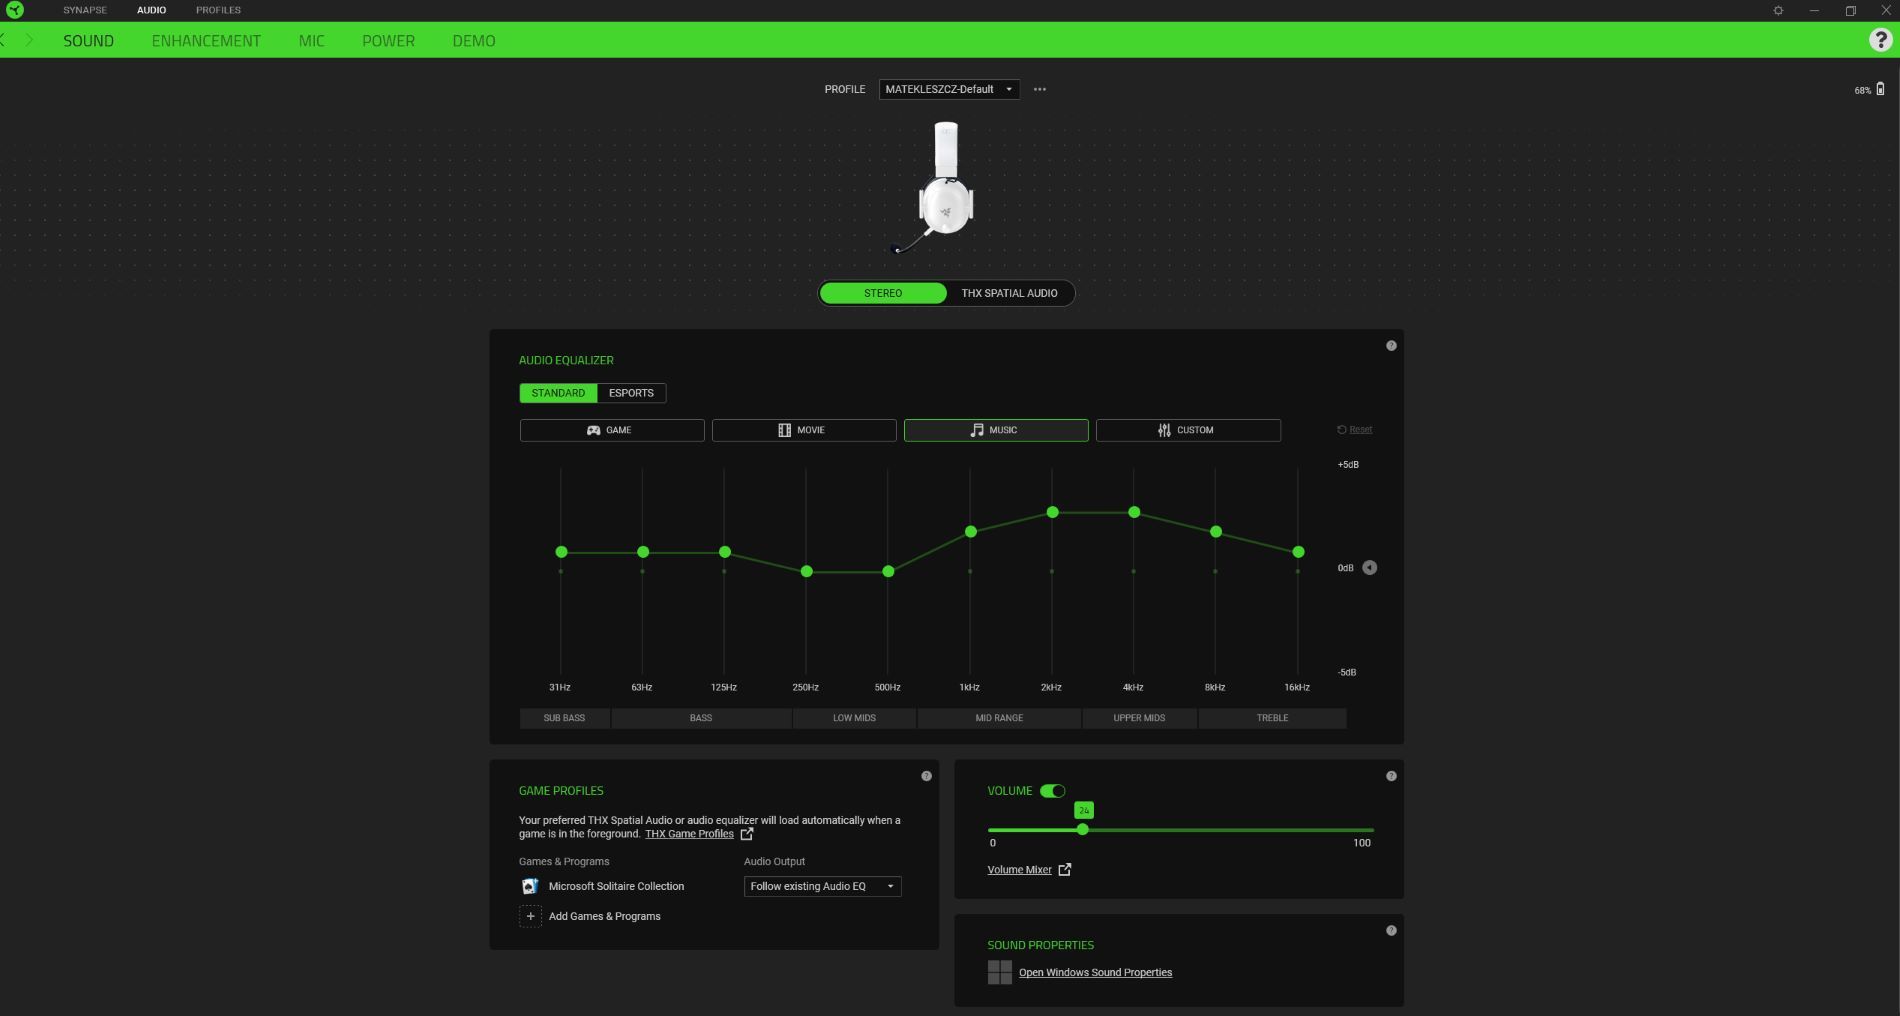Click the 31Hz equalizer band handle

click(x=561, y=552)
